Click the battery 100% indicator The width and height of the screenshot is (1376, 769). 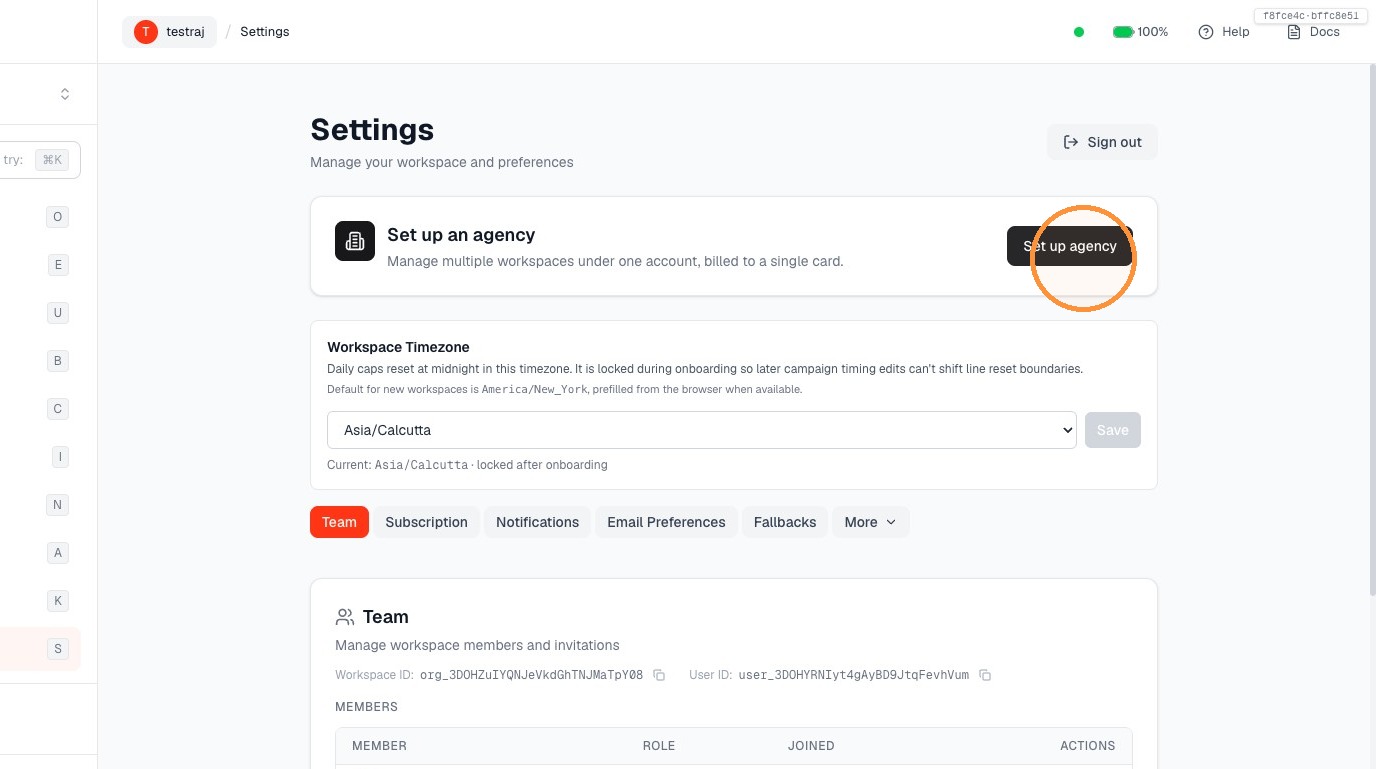1140,32
